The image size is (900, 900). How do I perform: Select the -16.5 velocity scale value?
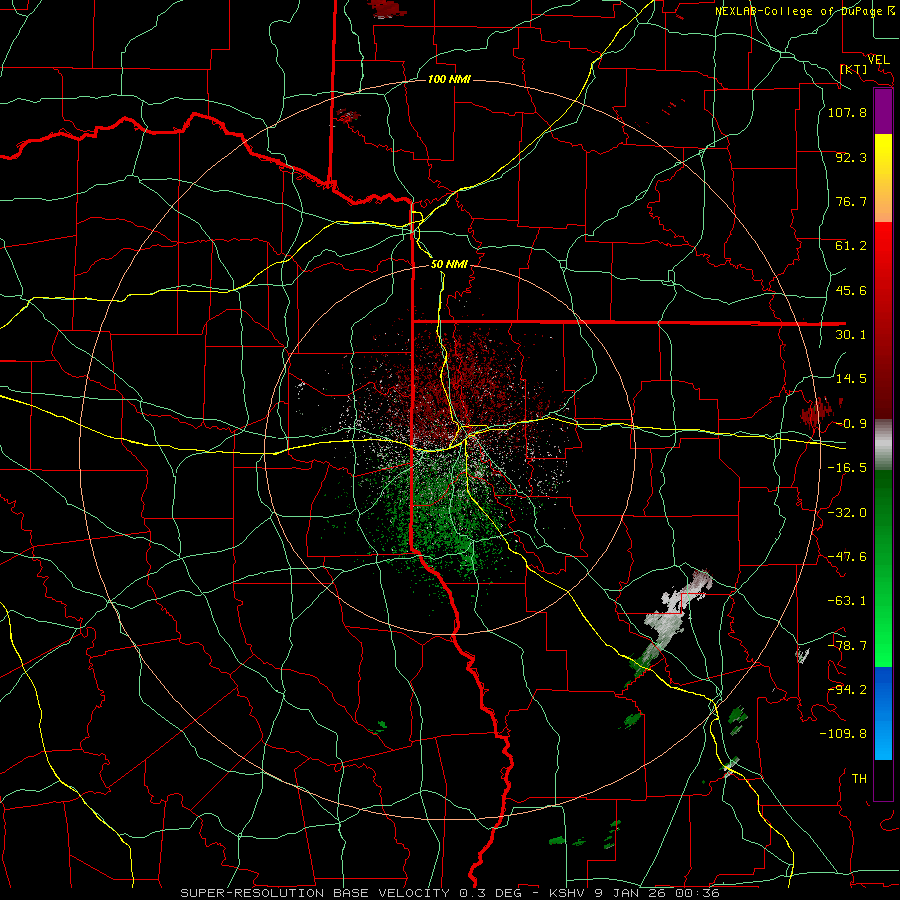coord(847,468)
